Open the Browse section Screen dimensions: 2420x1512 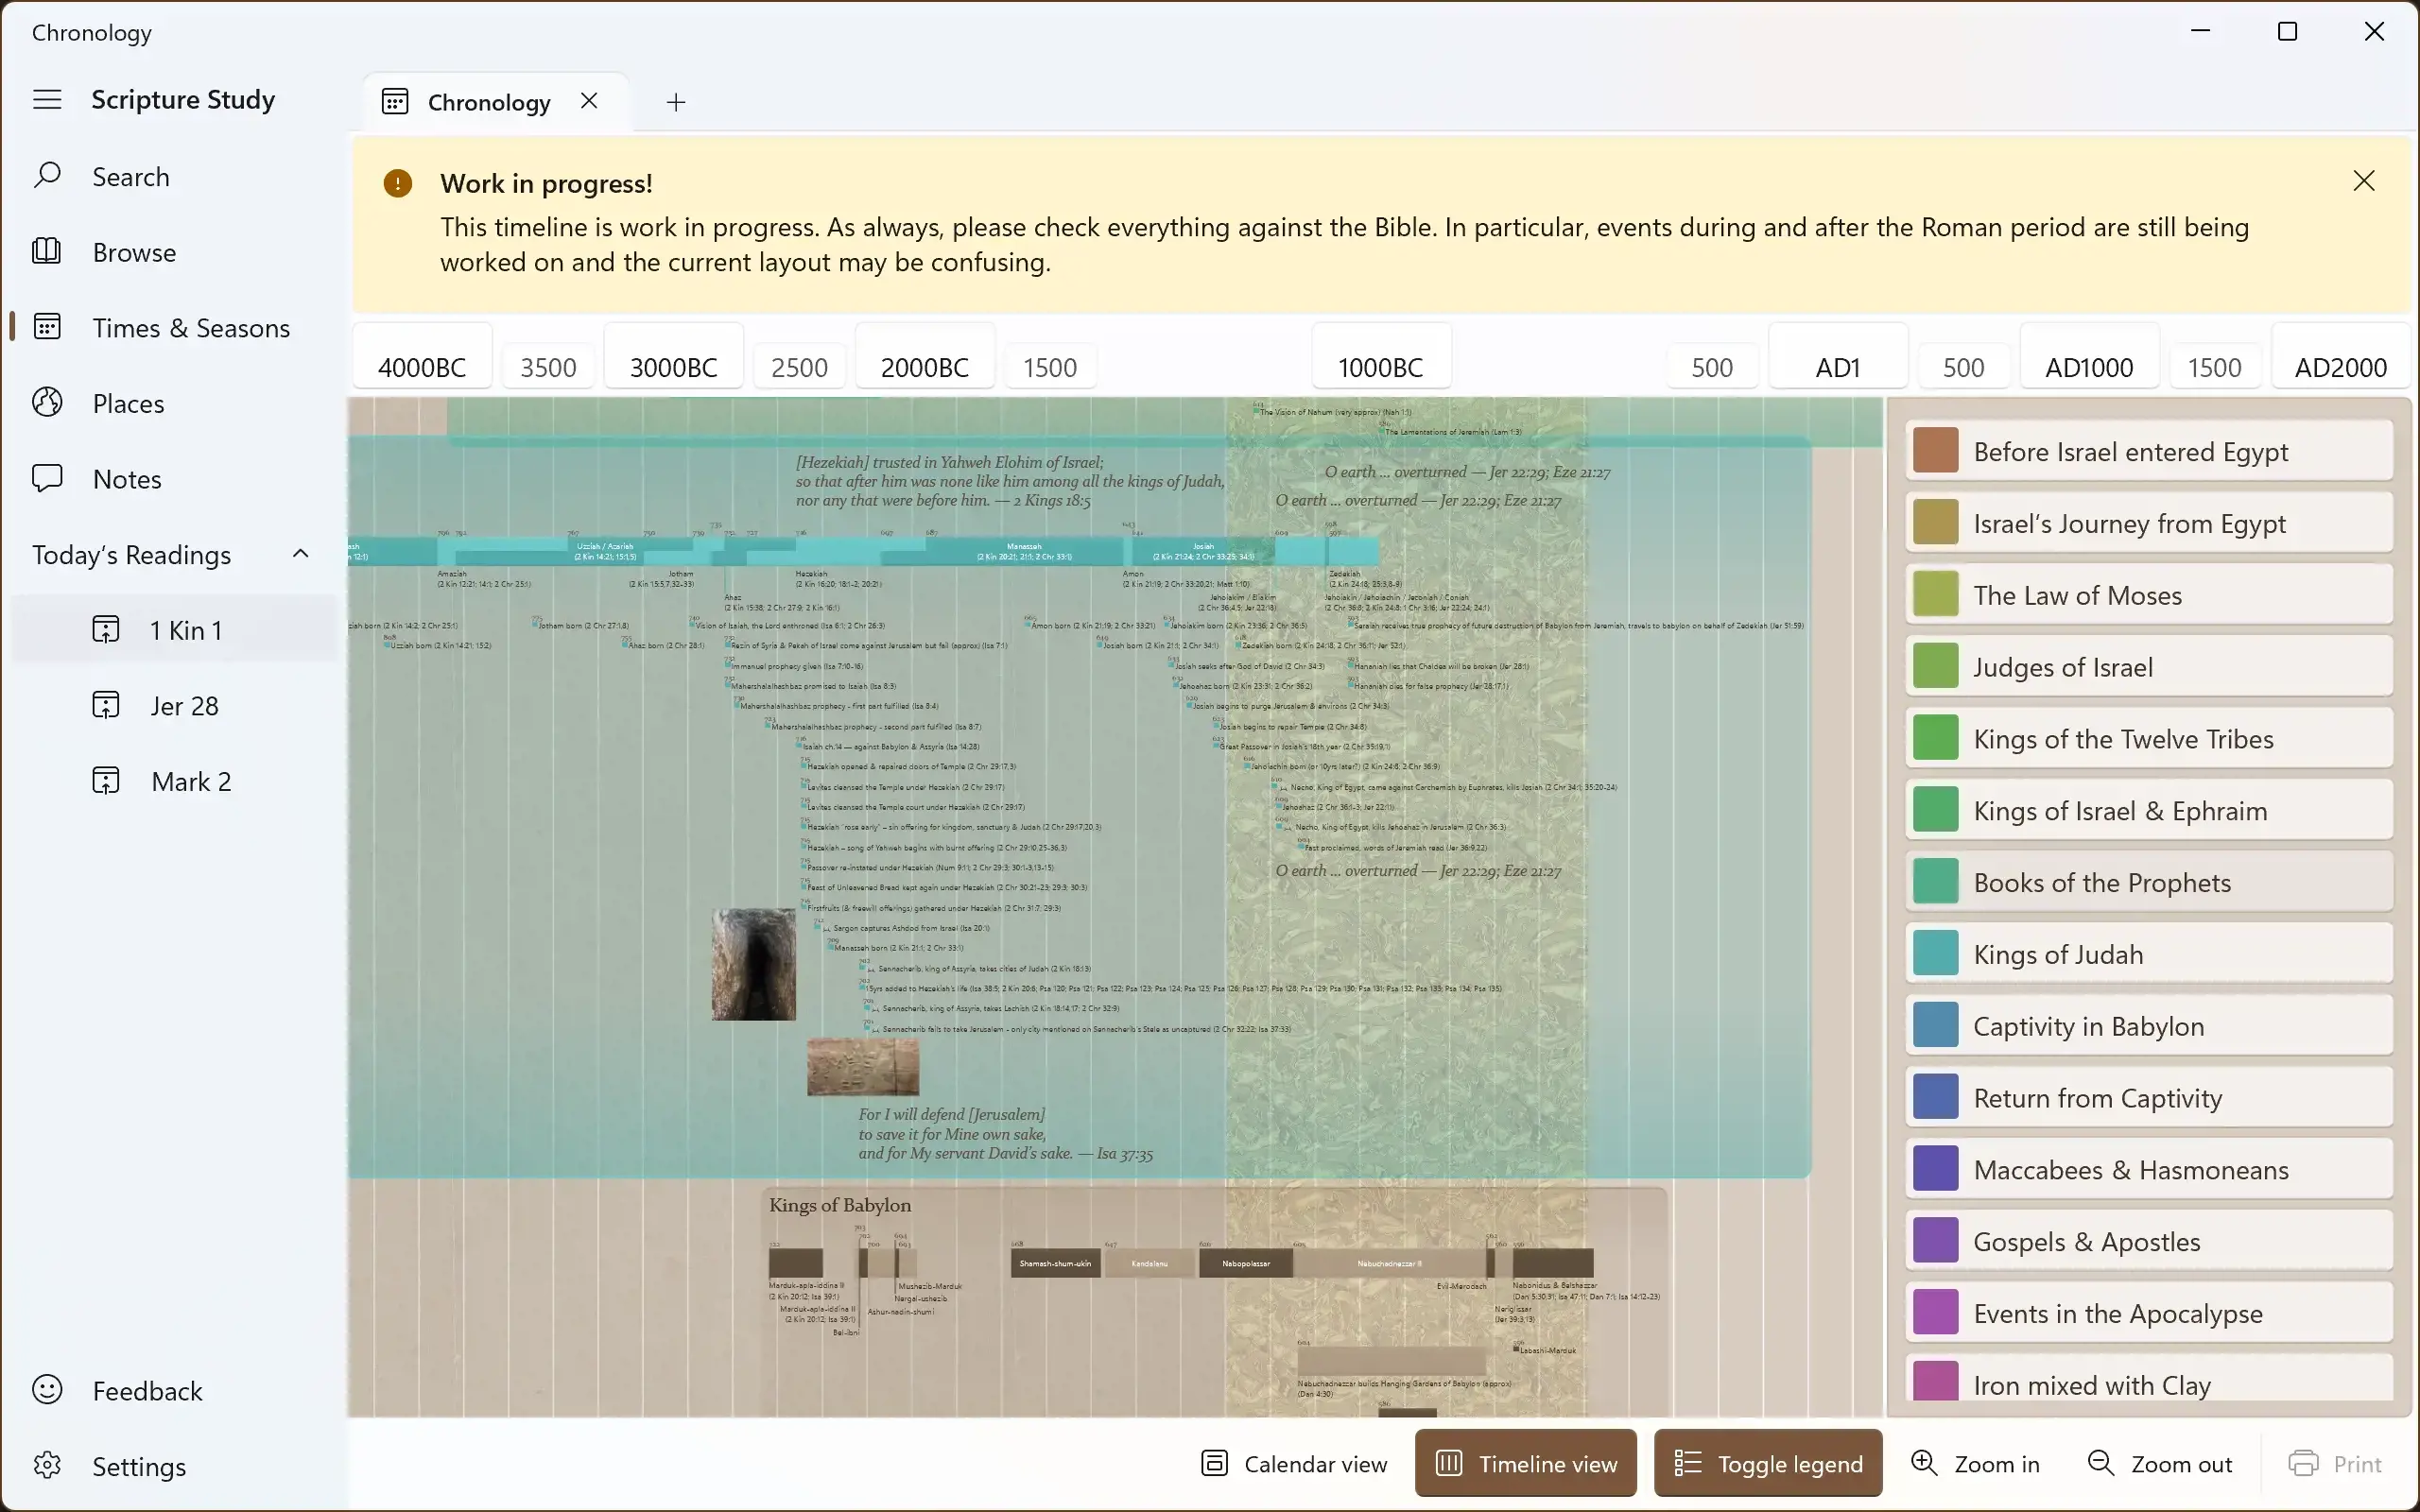point(135,252)
